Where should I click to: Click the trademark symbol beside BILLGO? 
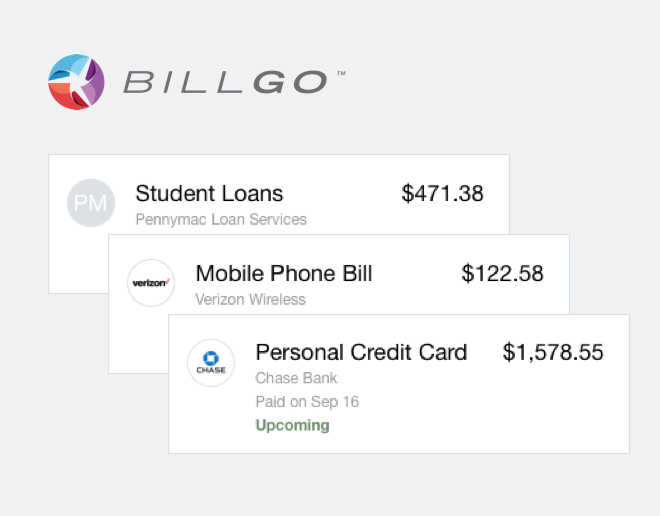point(341,73)
